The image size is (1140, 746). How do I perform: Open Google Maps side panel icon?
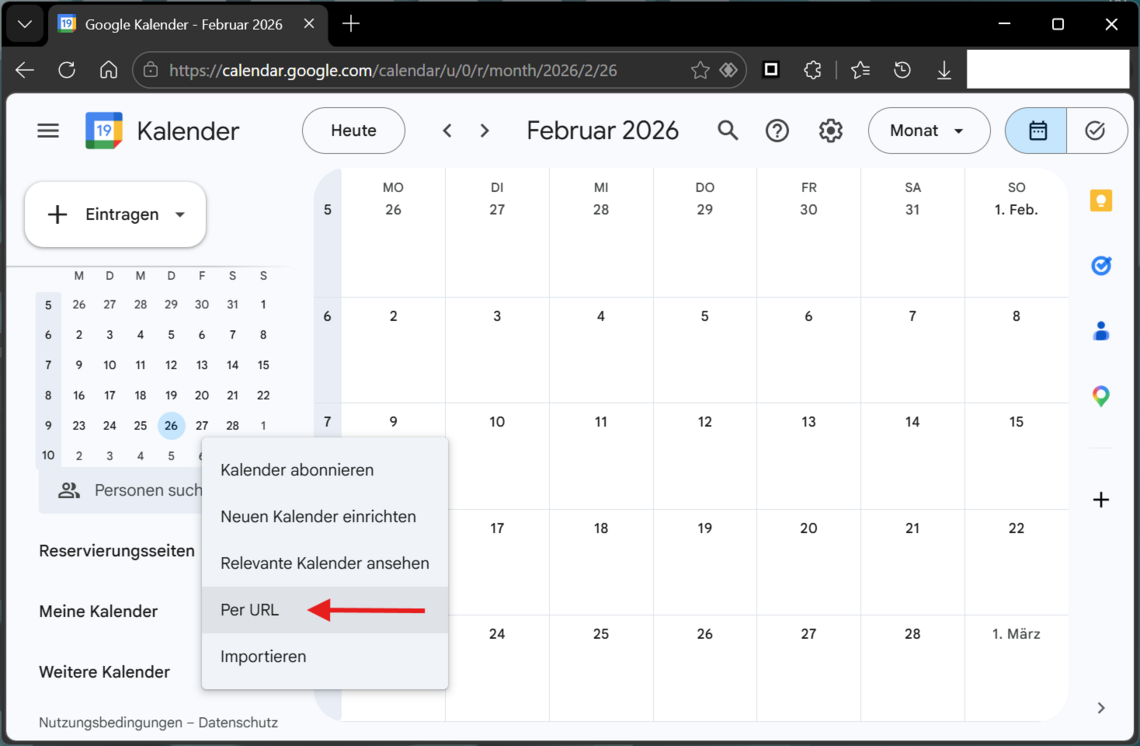click(1101, 396)
